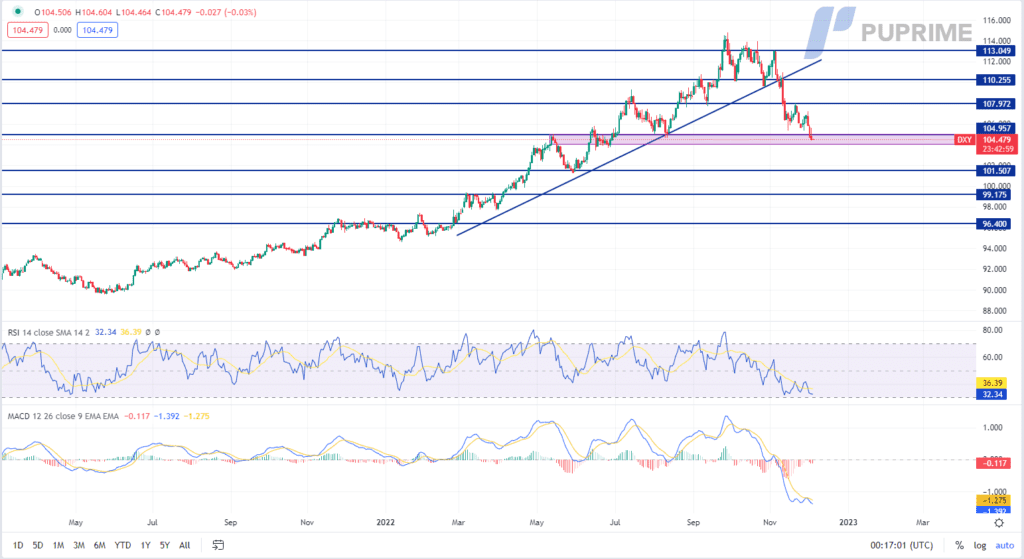
Task: Click the 107.972 price level label
Action: 996,104
